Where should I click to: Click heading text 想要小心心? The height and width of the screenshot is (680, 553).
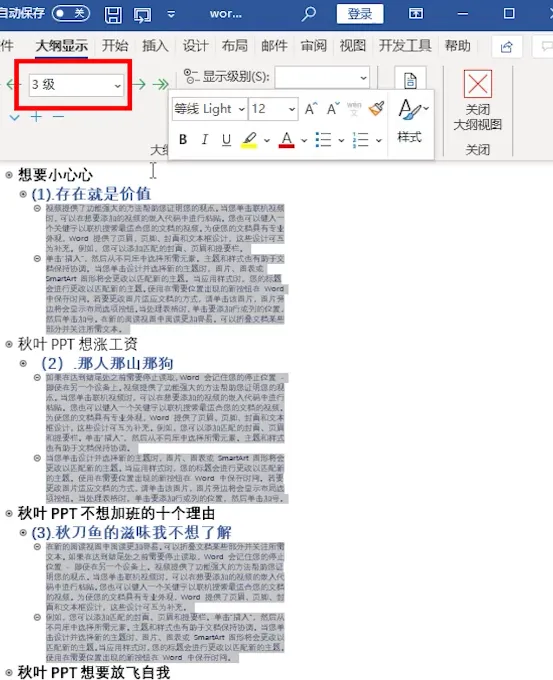pyautogui.click(x=55, y=175)
